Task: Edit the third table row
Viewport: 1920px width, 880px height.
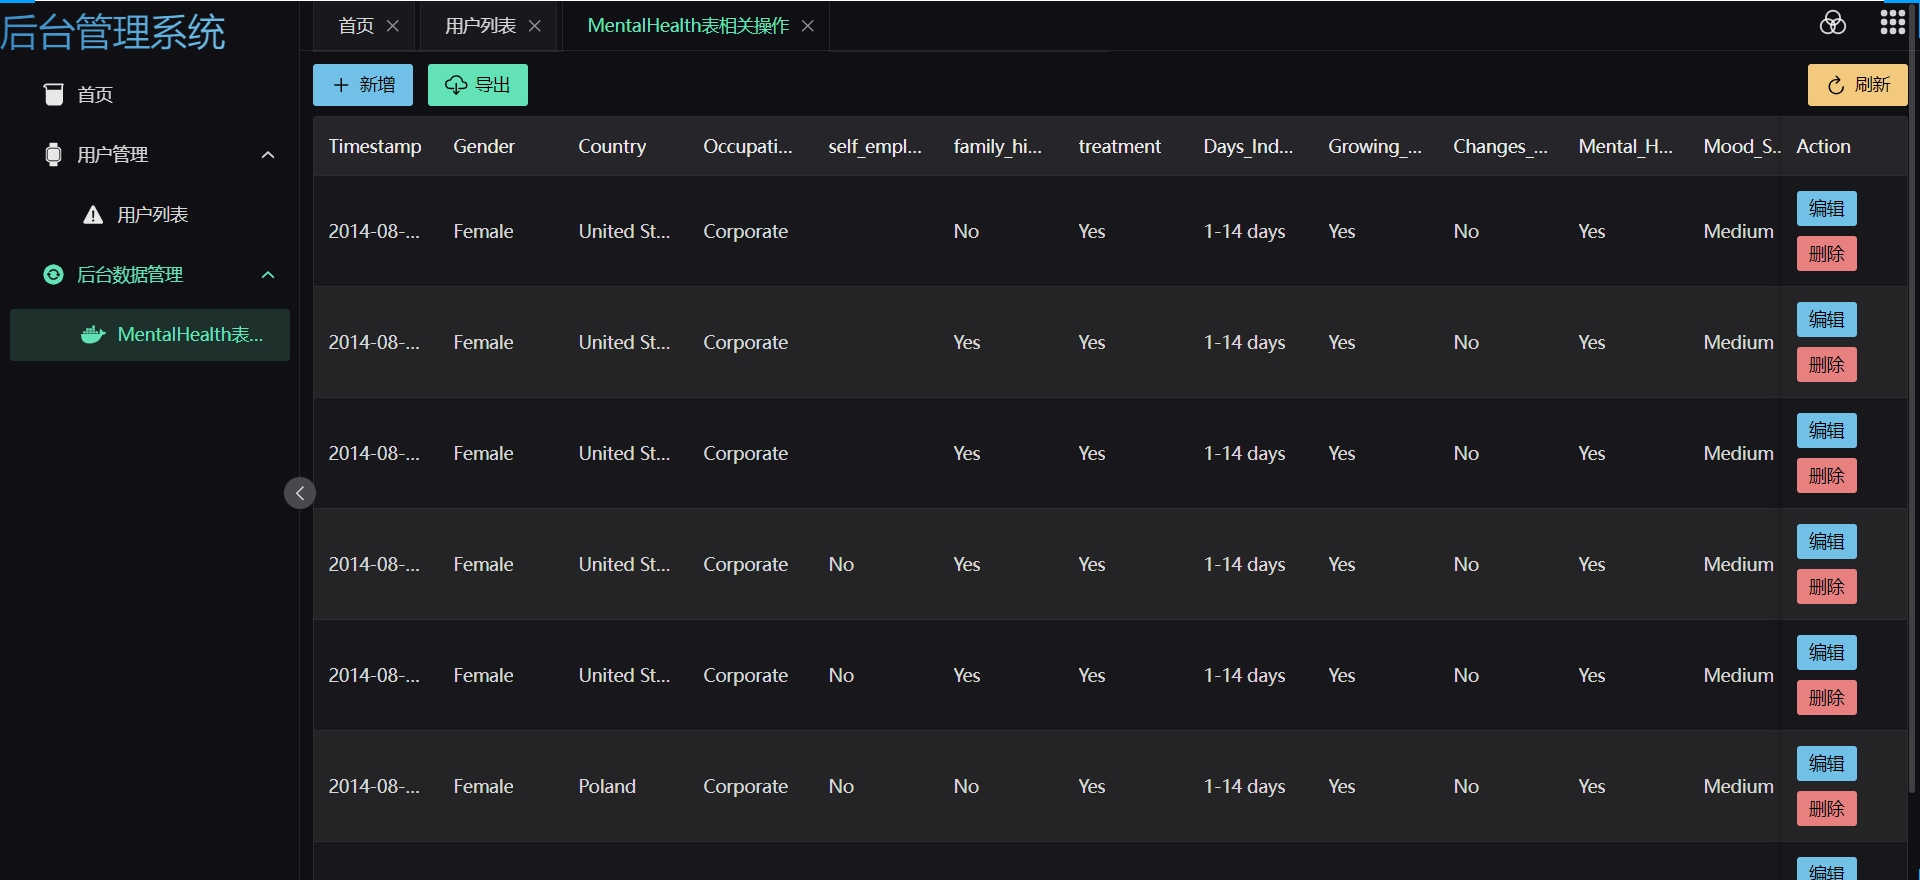Action: pos(1827,431)
